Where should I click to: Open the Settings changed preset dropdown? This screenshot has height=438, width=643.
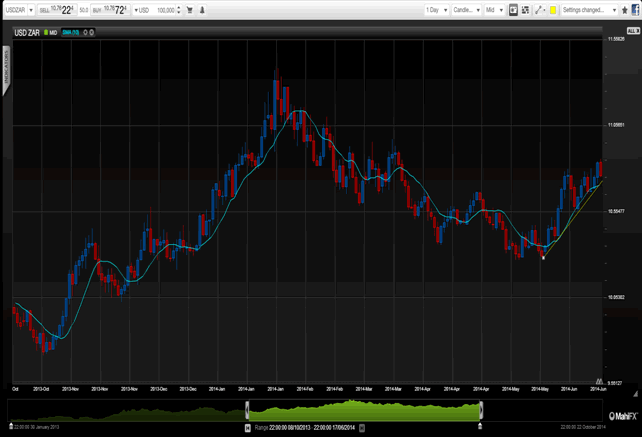[589, 10]
